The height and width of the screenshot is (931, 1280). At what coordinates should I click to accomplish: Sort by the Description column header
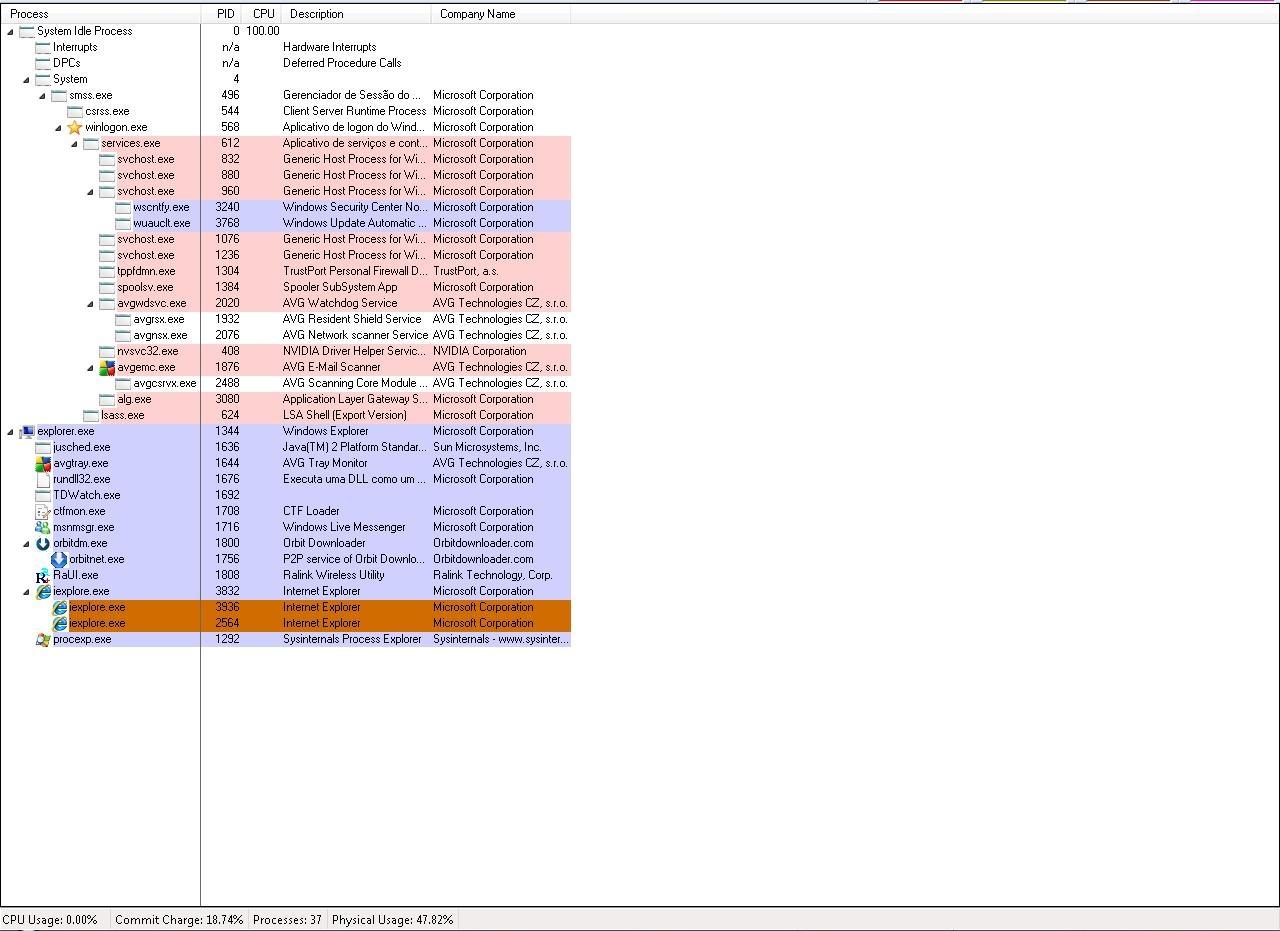pos(355,14)
